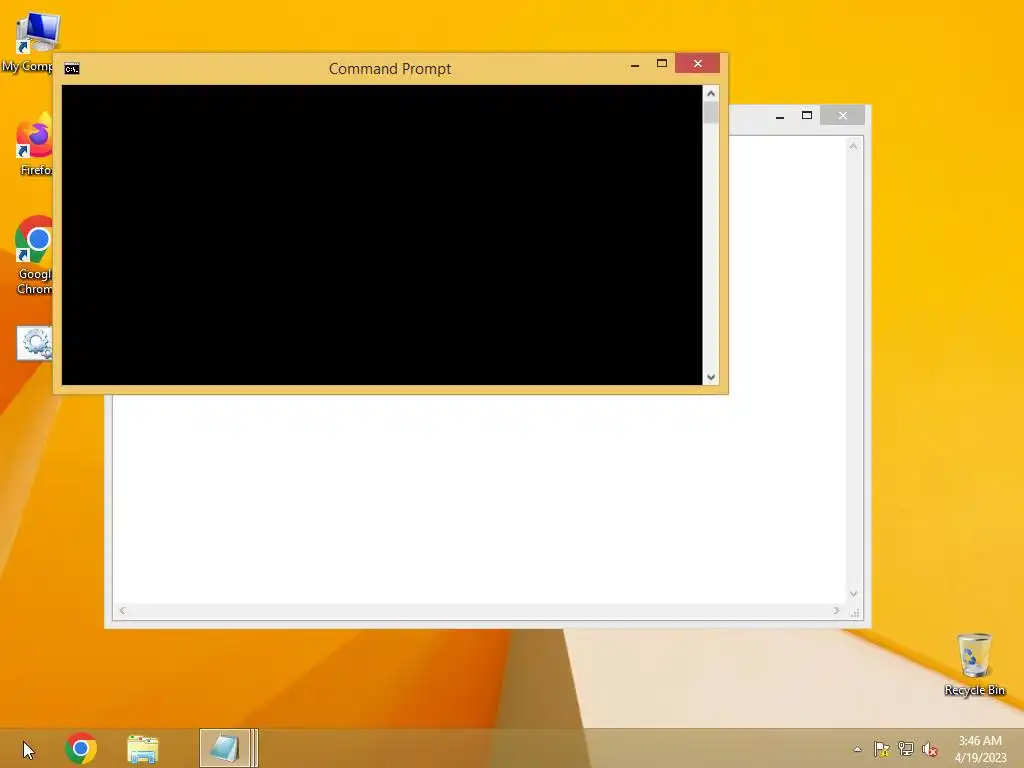Minimize the background Notepad window
Image resolution: width=1024 pixels, height=768 pixels.
click(x=780, y=116)
